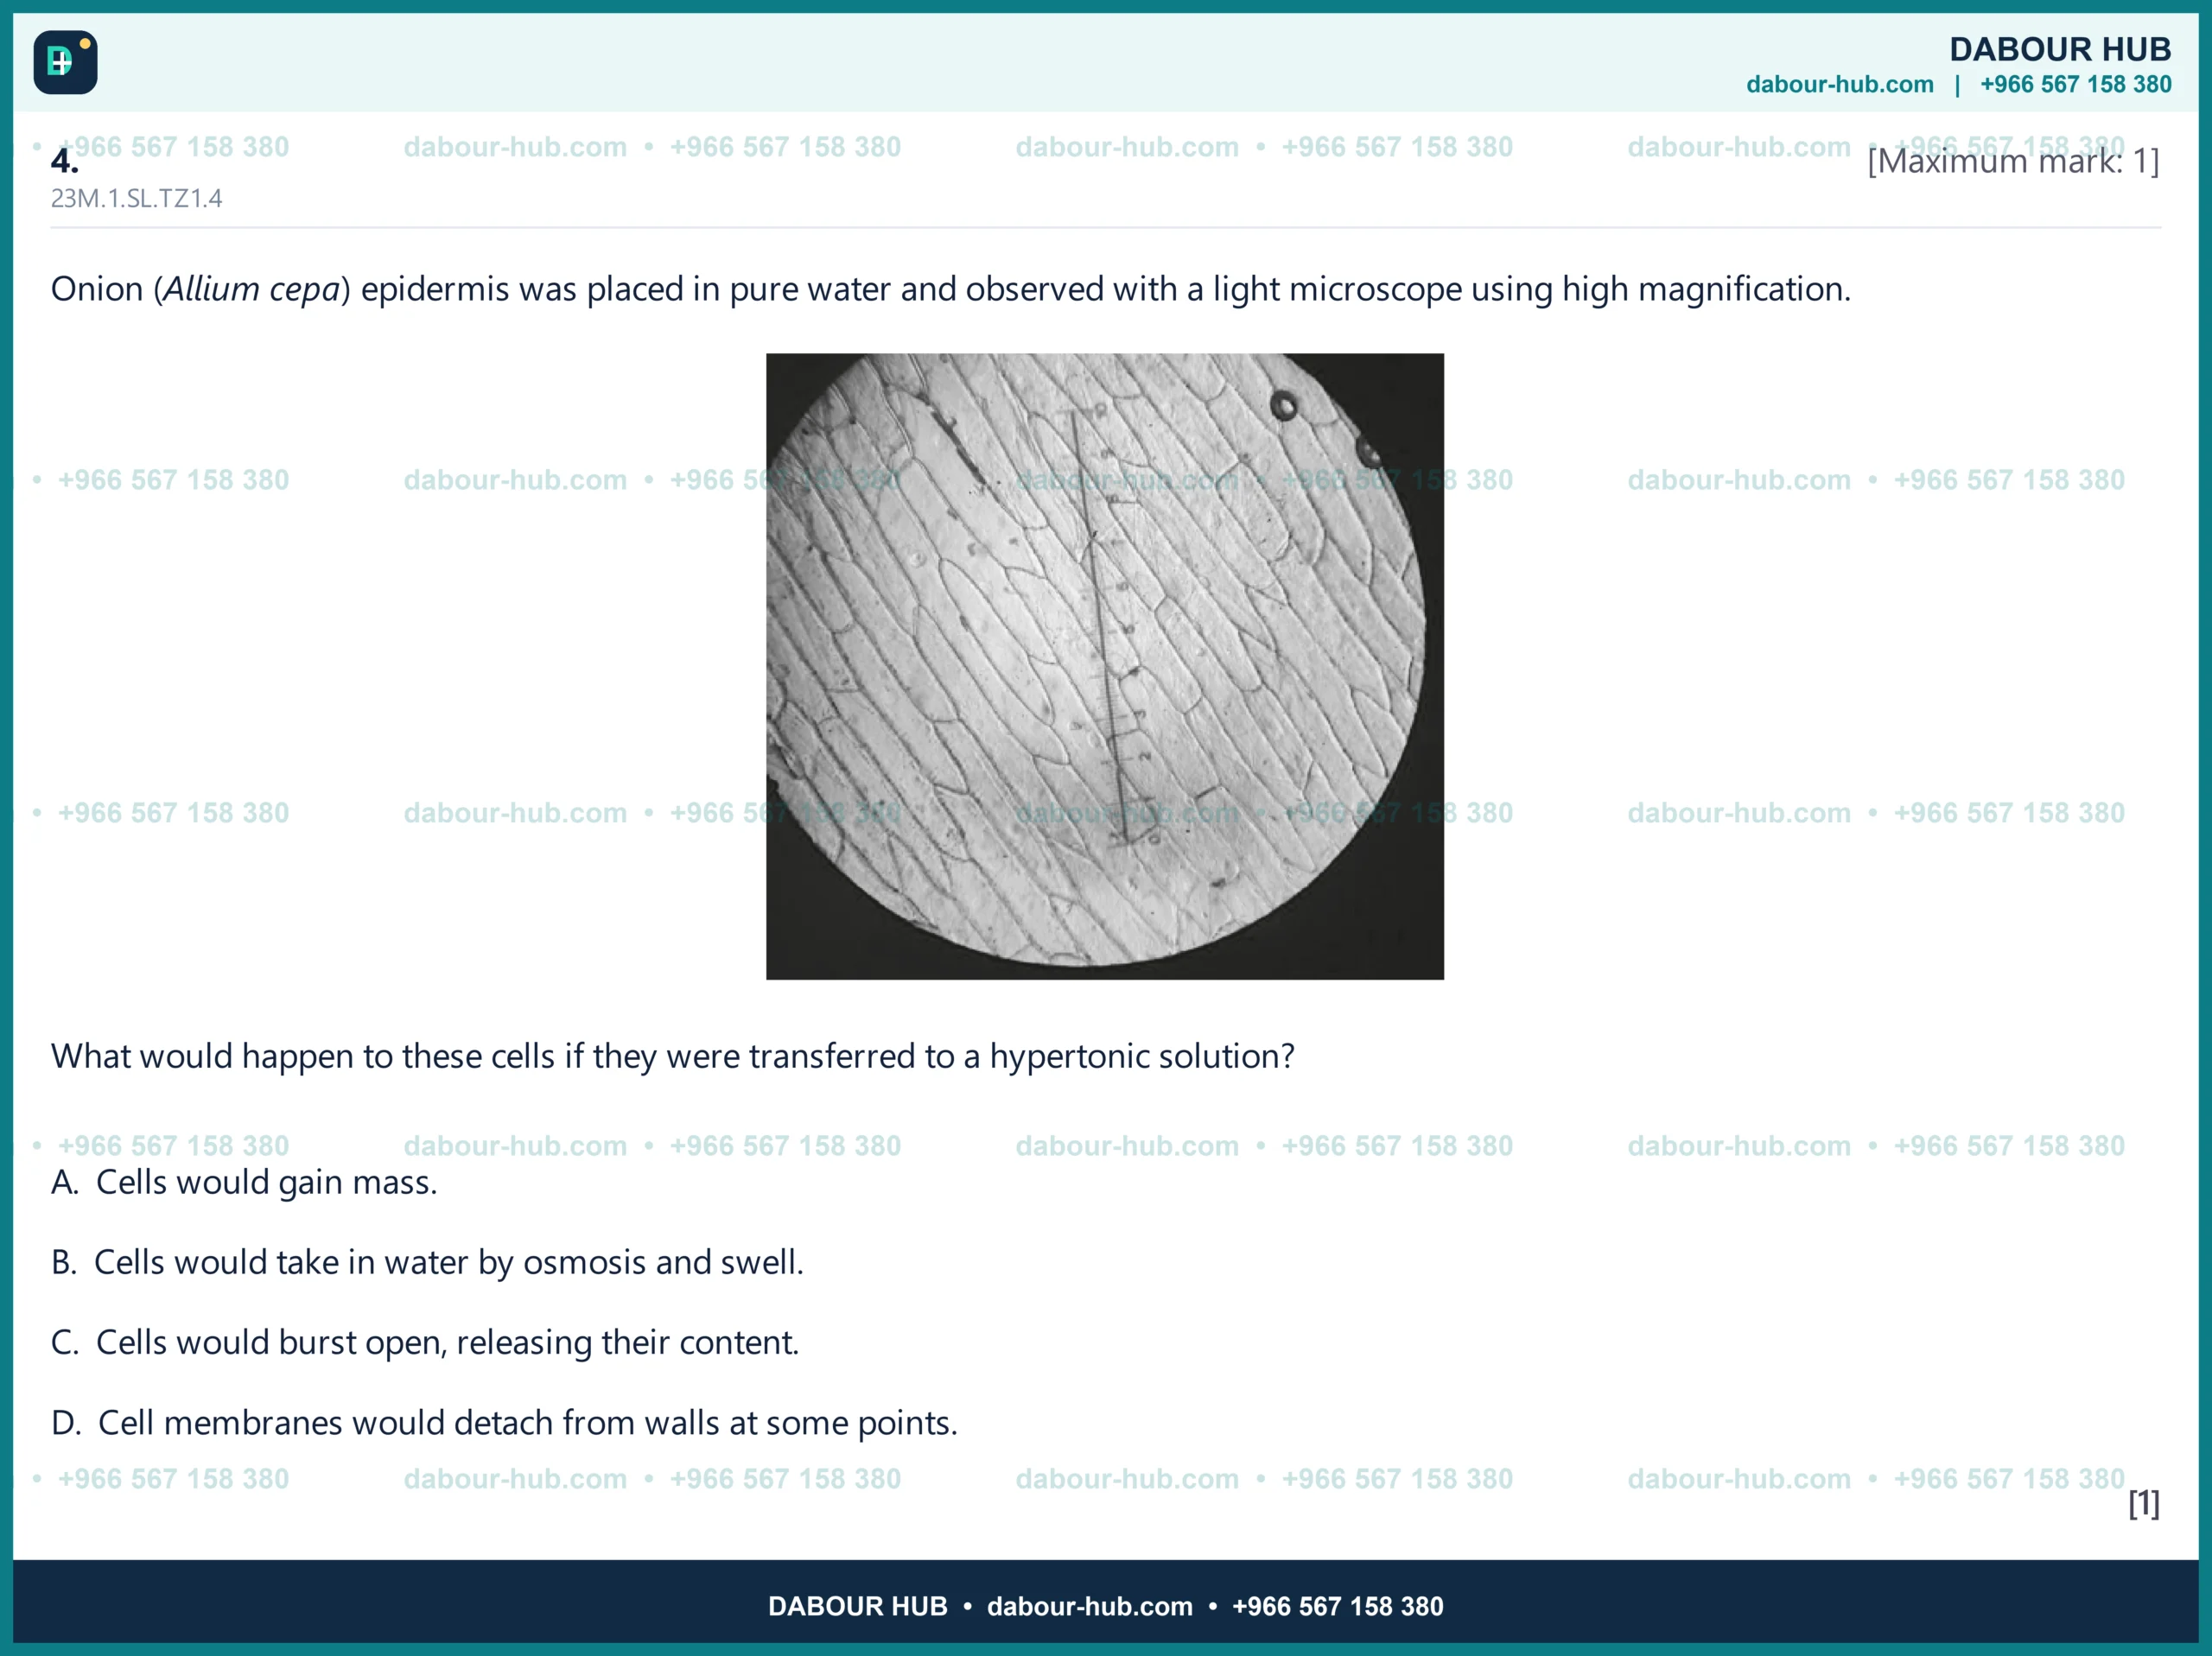2212x1656 pixels.
Task: Click the footer DABOUR HUB contact line
Action: pyautogui.click(x=1106, y=1606)
